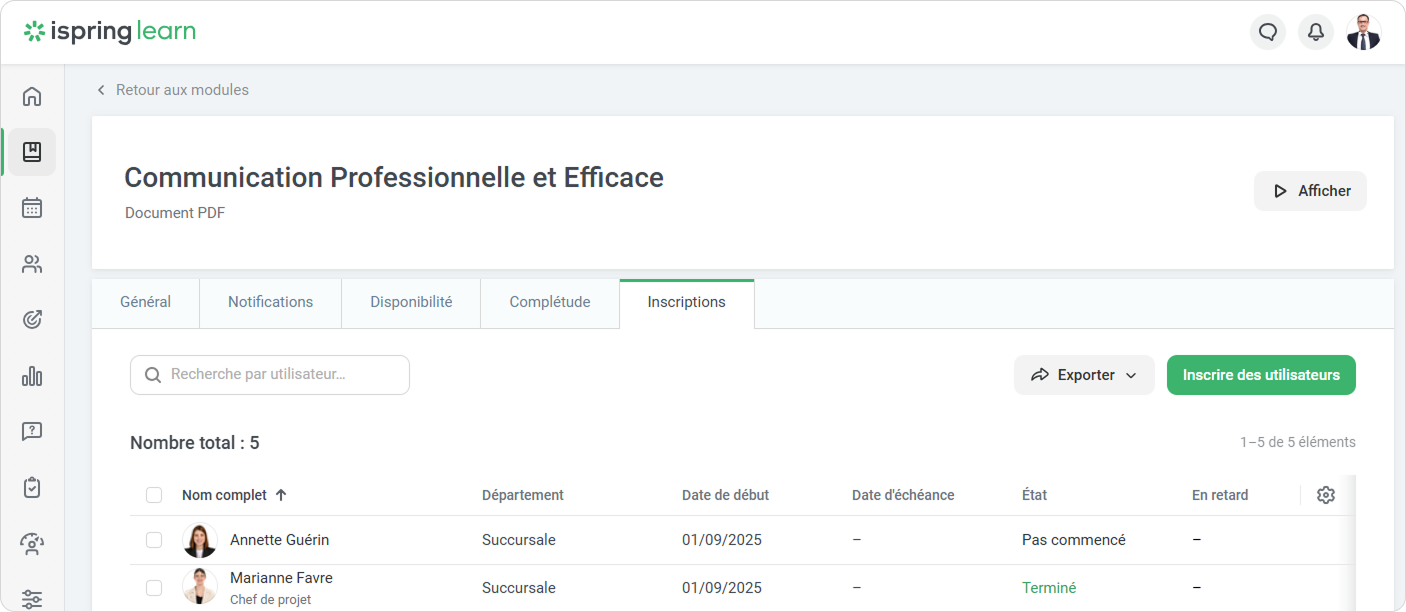Open the user profile avatar menu
This screenshot has height=612, width=1406.
(x=1363, y=32)
